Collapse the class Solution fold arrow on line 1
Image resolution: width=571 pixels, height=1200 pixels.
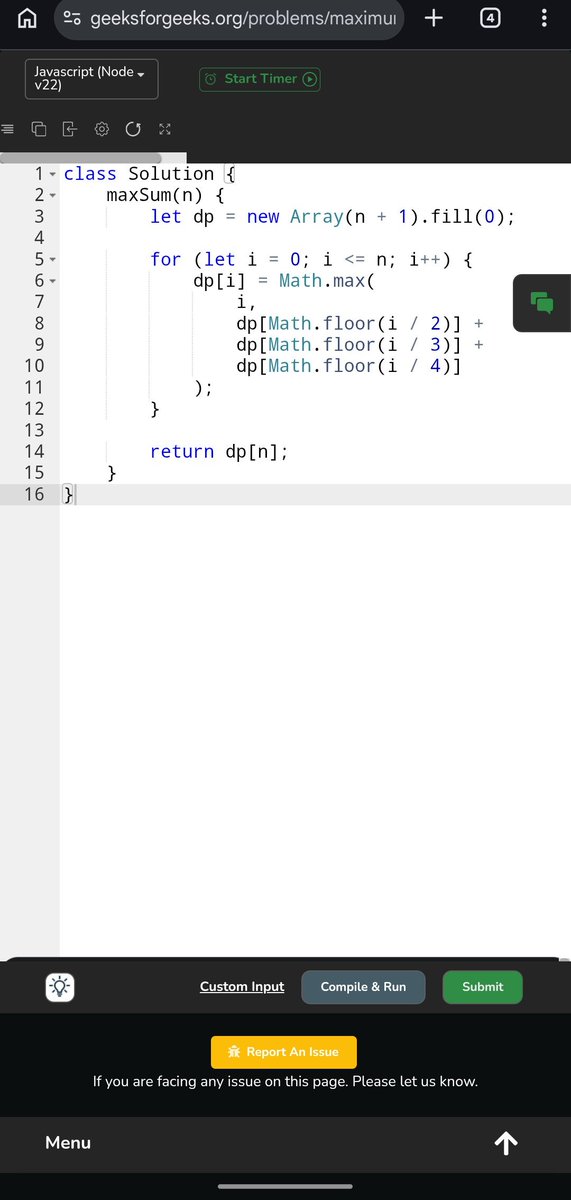(x=52, y=174)
